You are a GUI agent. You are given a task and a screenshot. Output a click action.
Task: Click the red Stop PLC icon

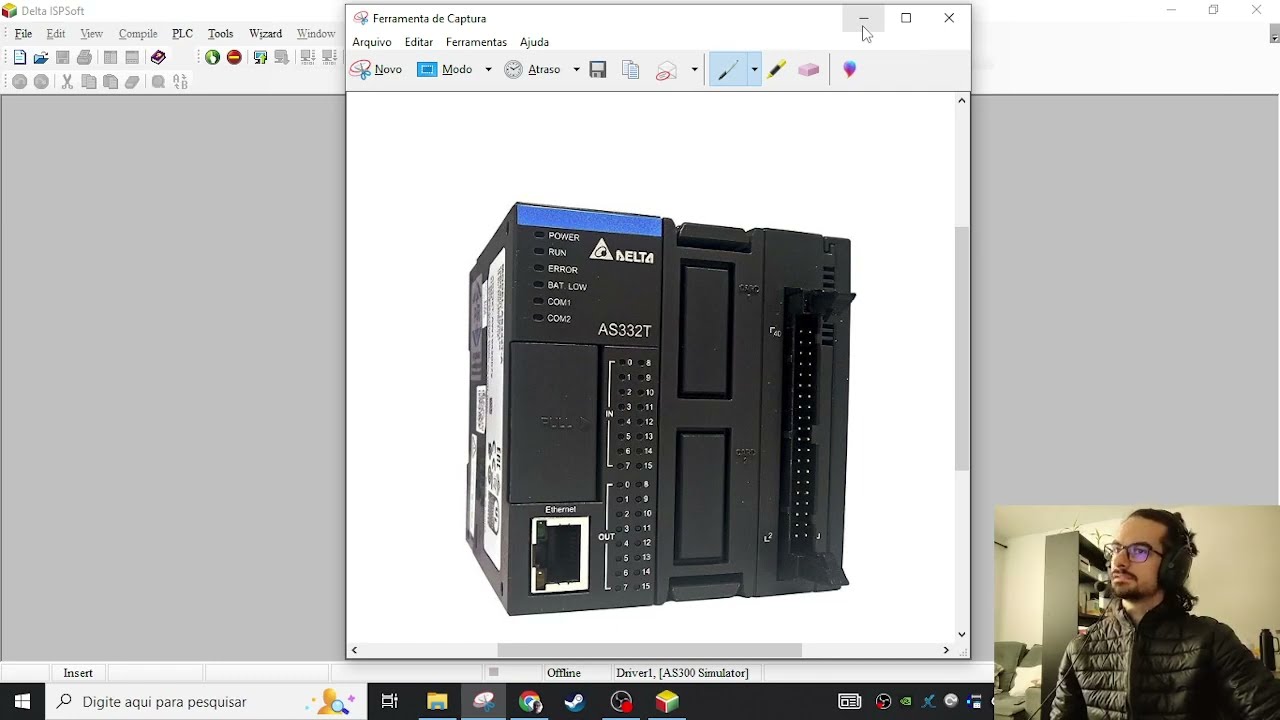[234, 58]
